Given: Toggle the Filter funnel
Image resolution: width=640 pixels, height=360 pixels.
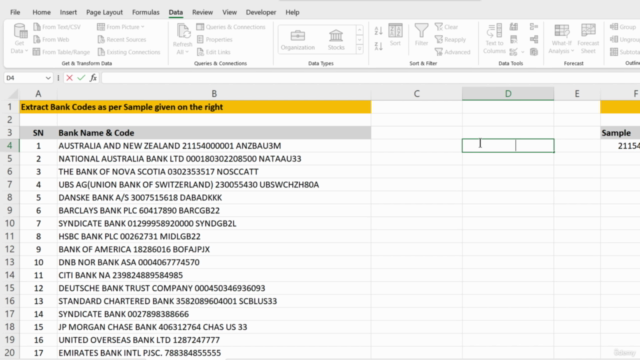Looking at the screenshot, I should [x=421, y=35].
